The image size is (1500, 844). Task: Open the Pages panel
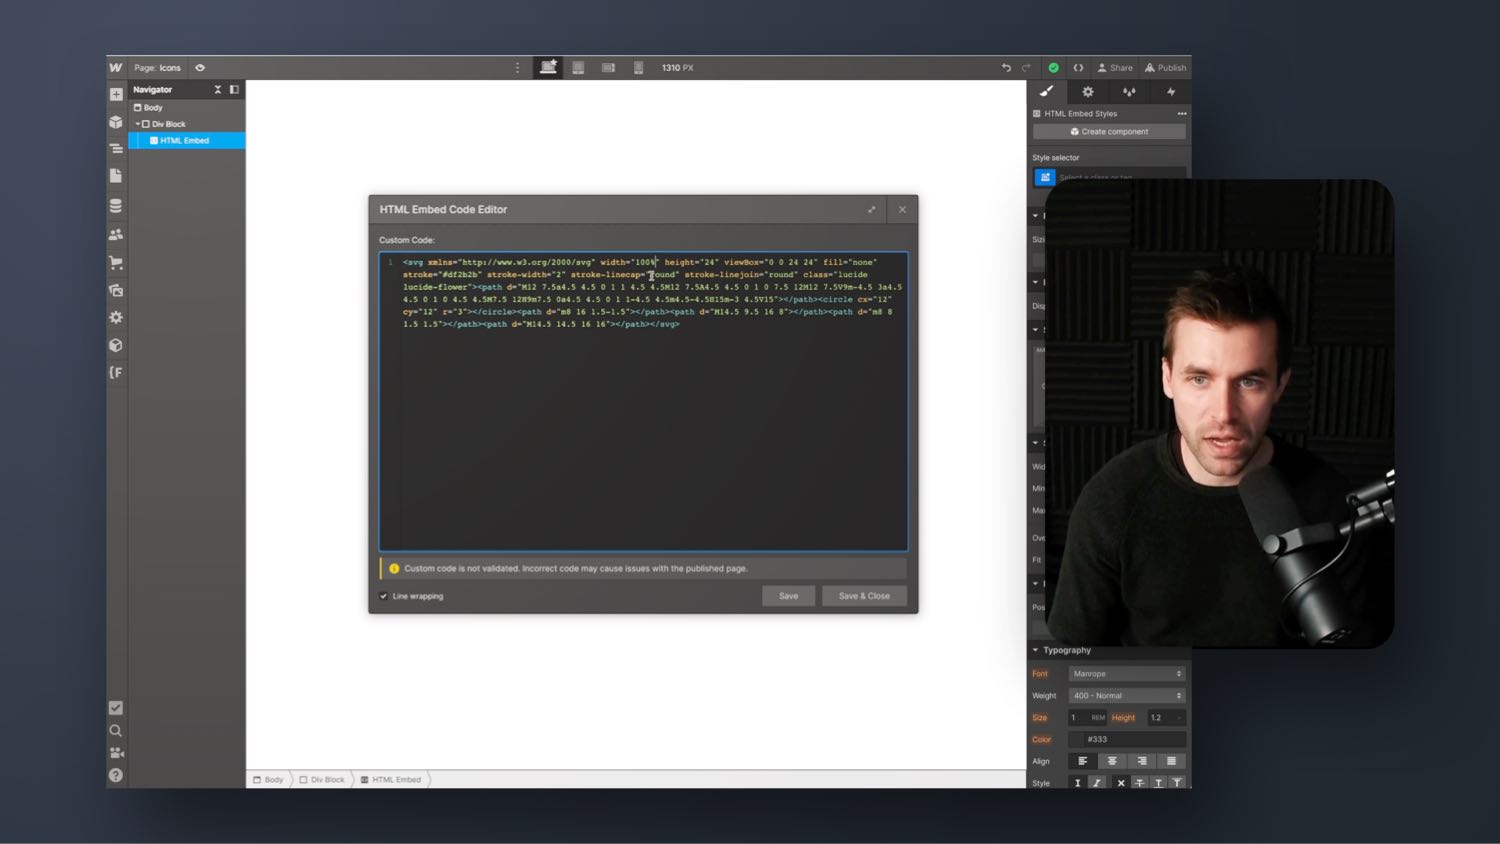coord(116,176)
